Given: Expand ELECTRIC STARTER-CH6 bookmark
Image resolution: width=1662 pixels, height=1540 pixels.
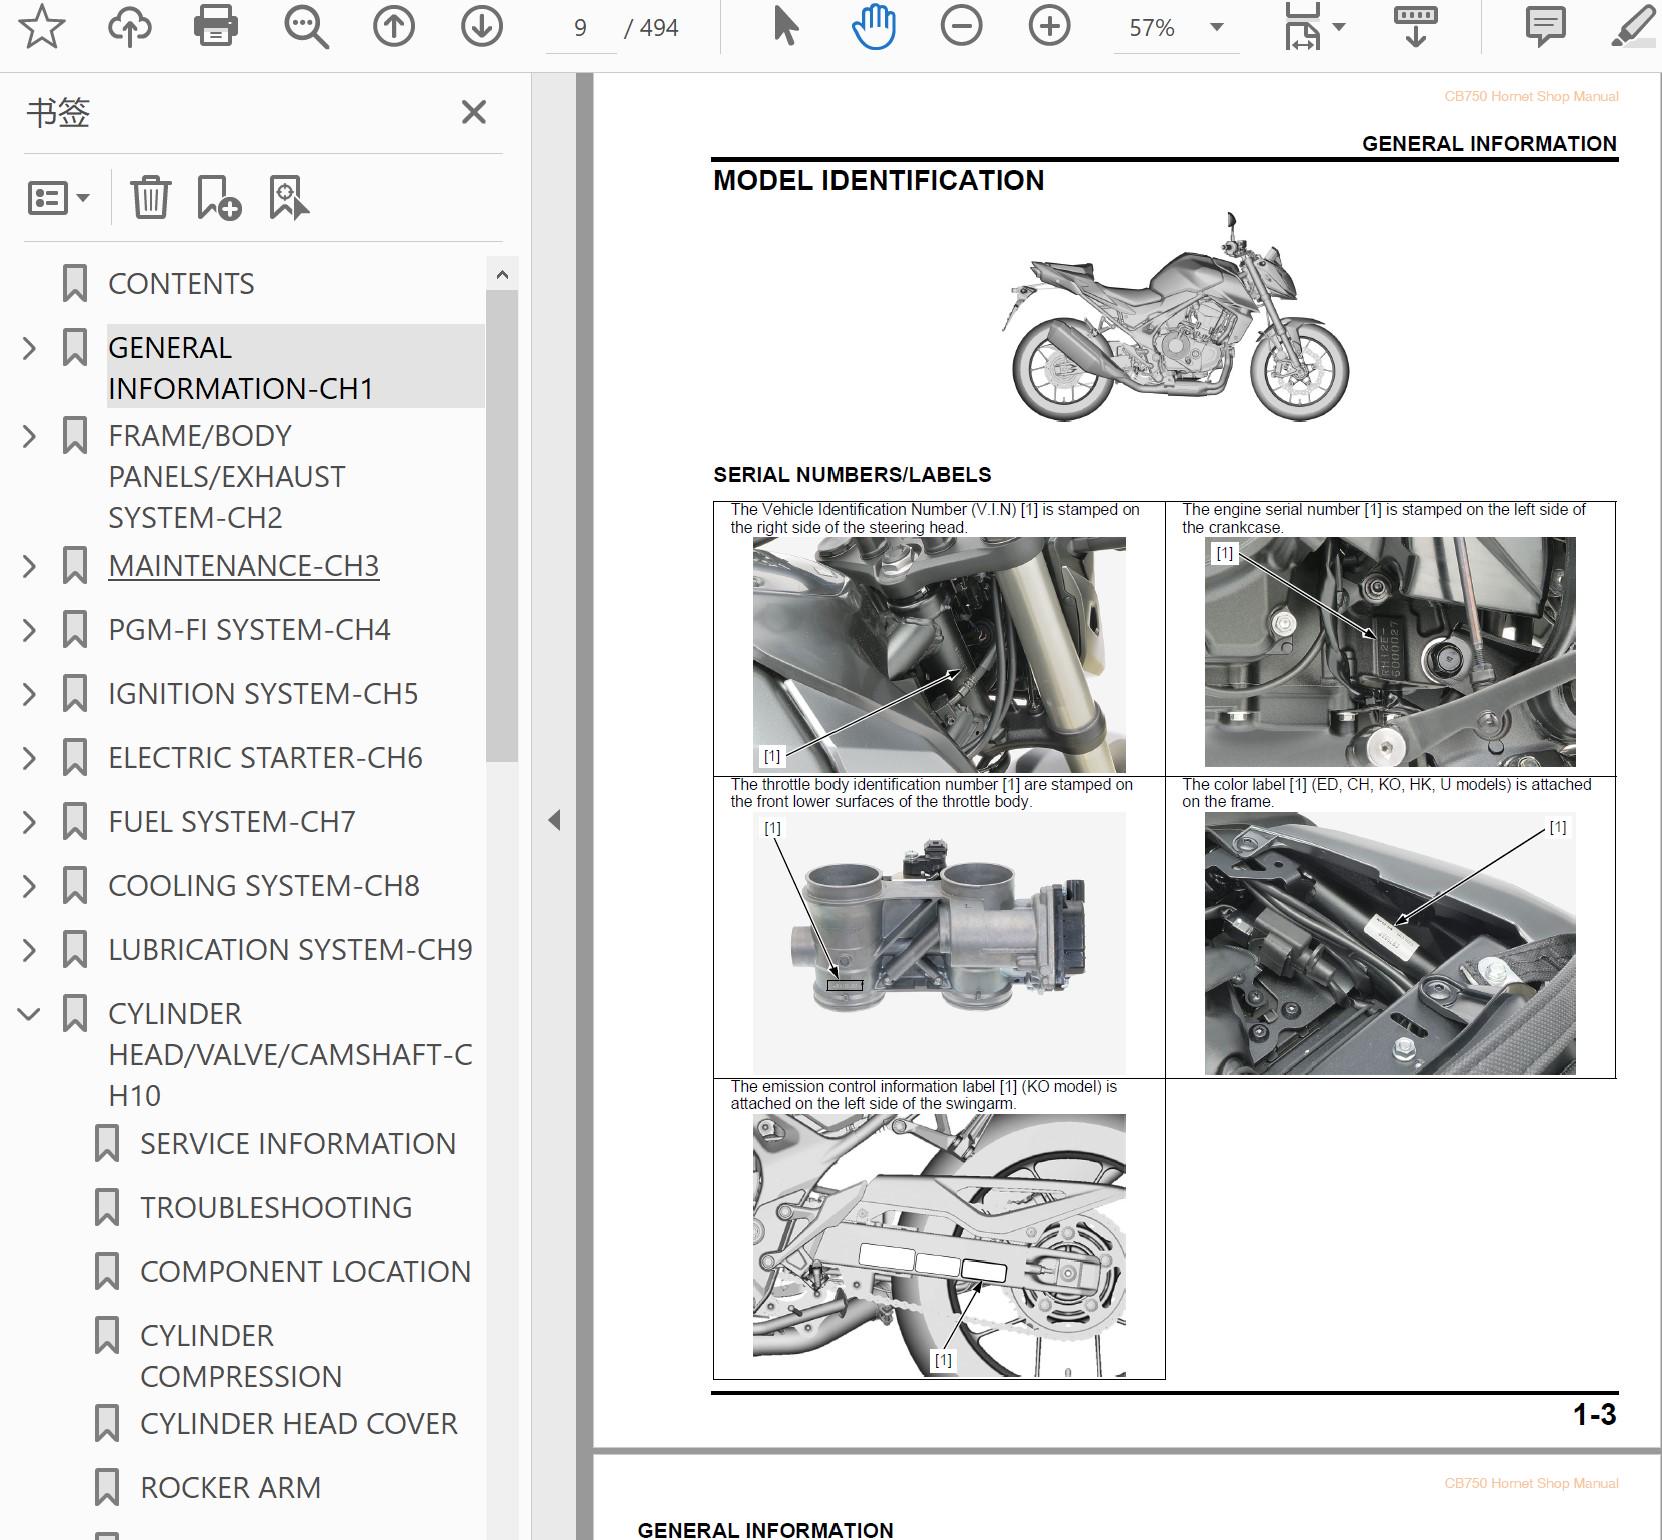Looking at the screenshot, I should [30, 758].
